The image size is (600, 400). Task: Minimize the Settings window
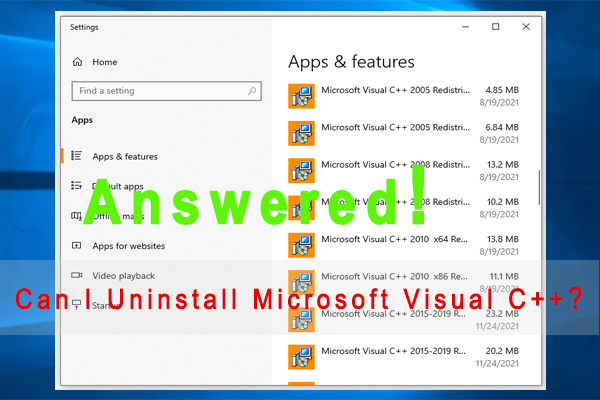[465, 27]
